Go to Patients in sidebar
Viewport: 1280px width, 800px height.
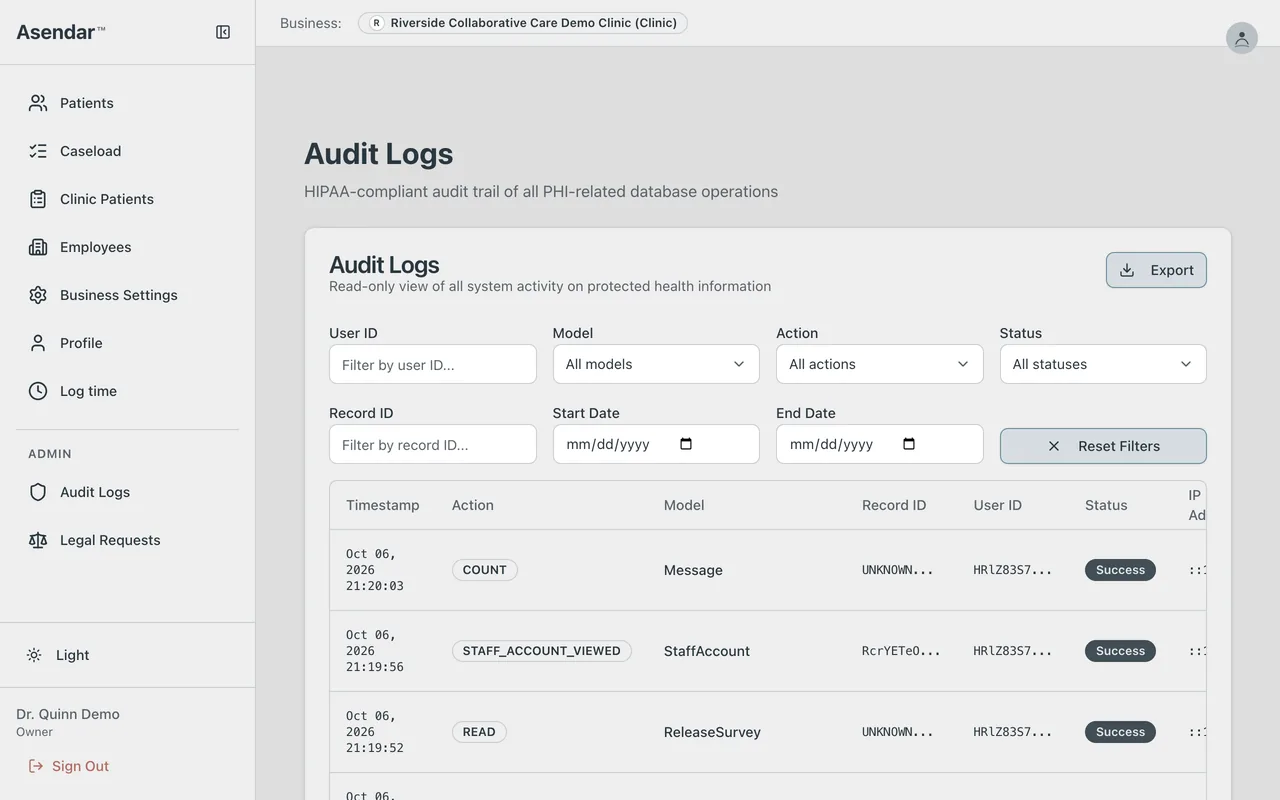[x=127, y=103]
